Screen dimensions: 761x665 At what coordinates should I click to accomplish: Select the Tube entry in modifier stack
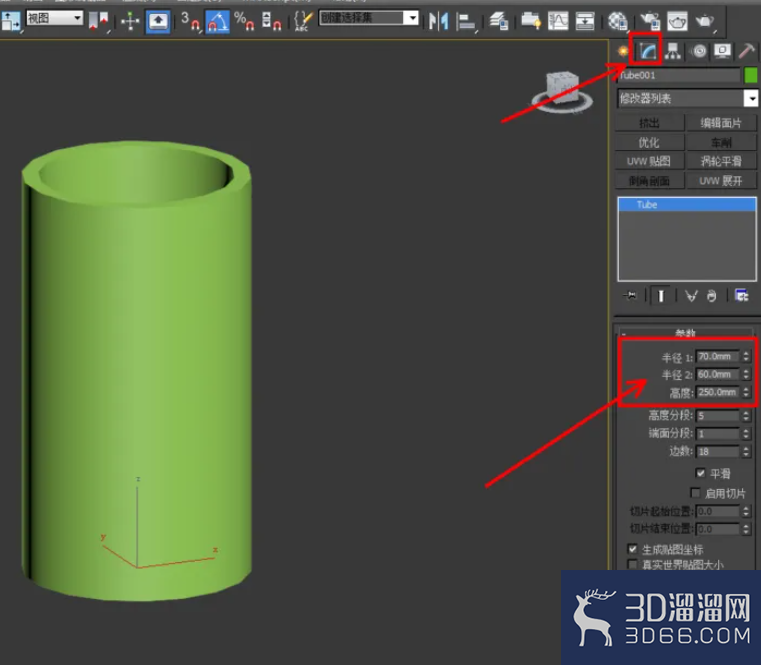687,205
